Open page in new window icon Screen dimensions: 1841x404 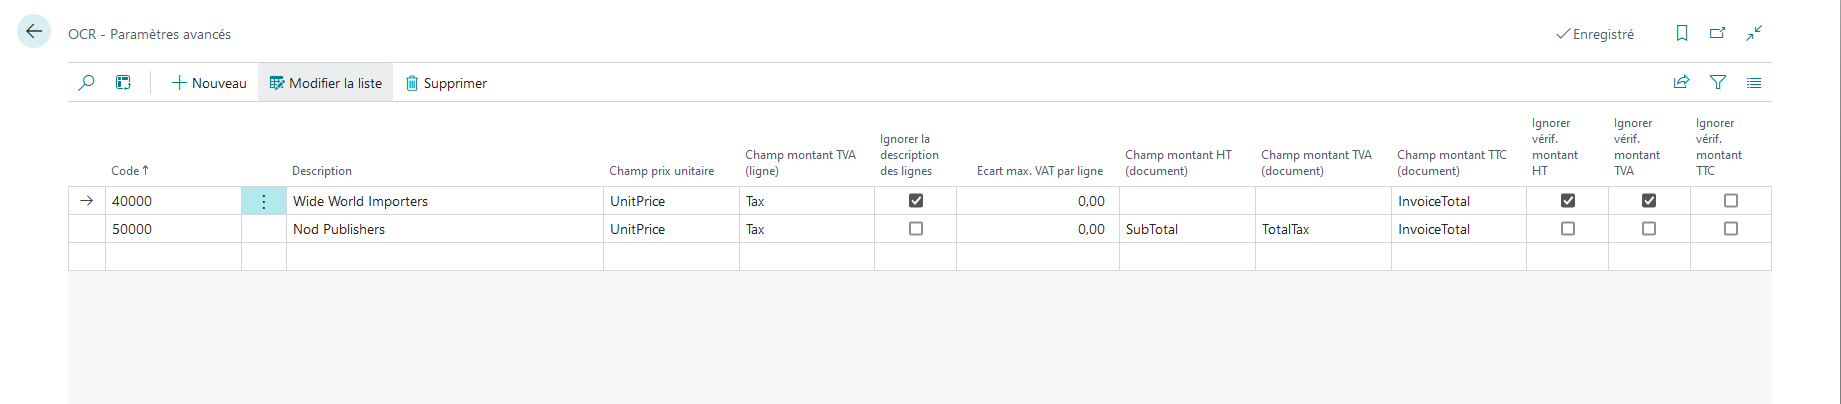click(x=1718, y=33)
